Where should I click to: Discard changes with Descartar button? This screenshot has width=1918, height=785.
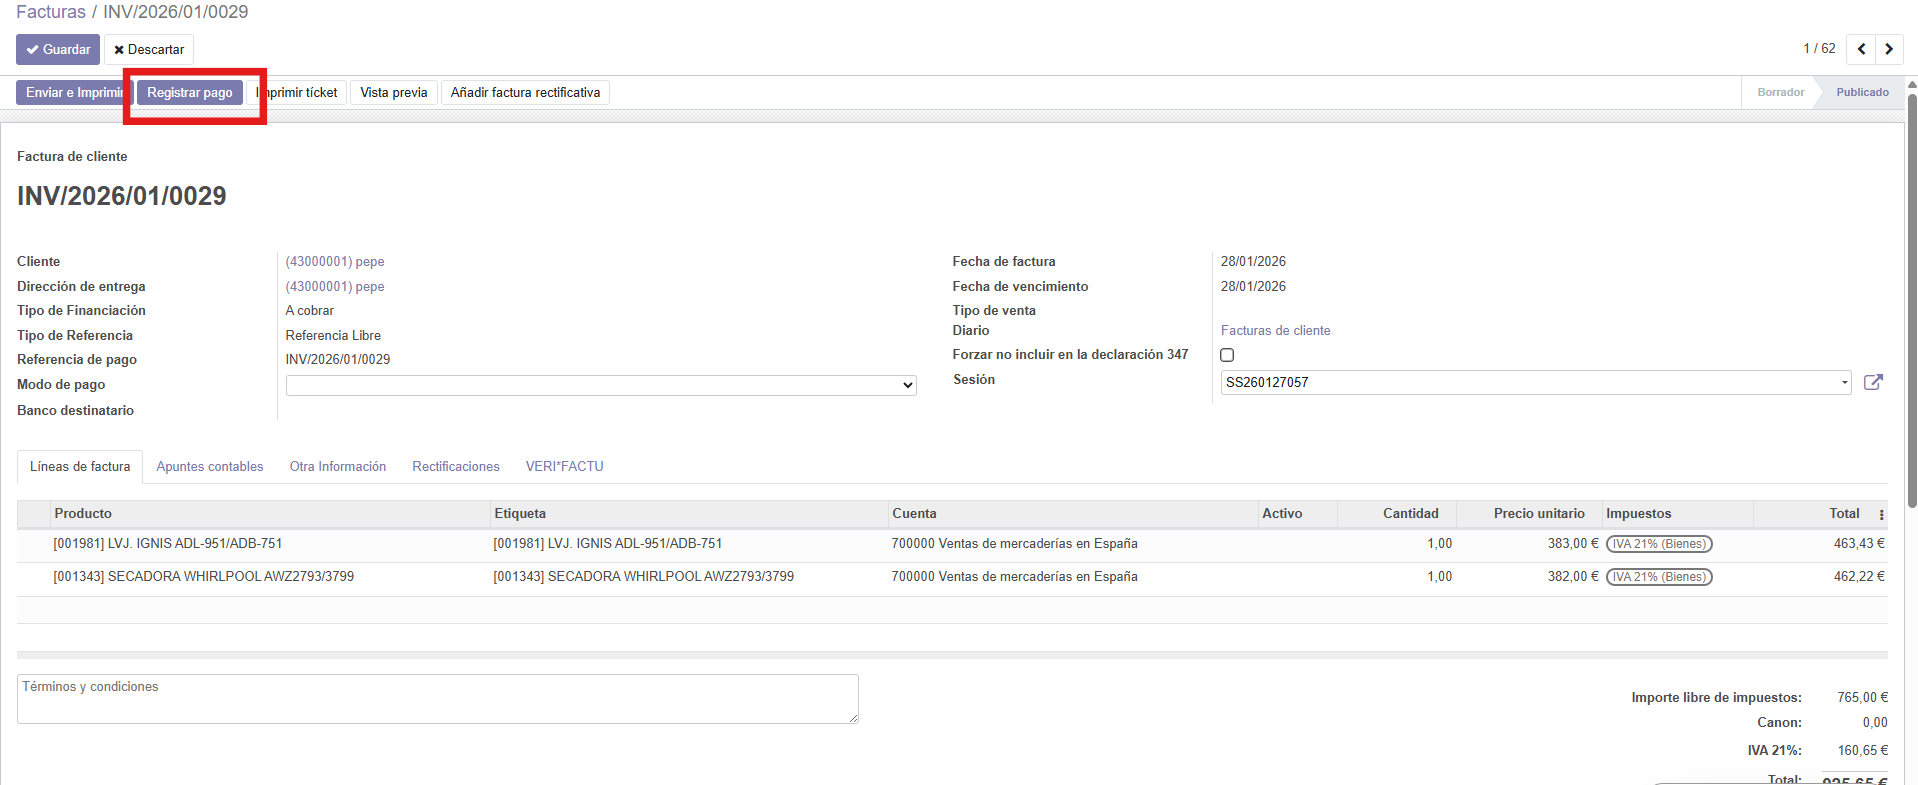[149, 49]
